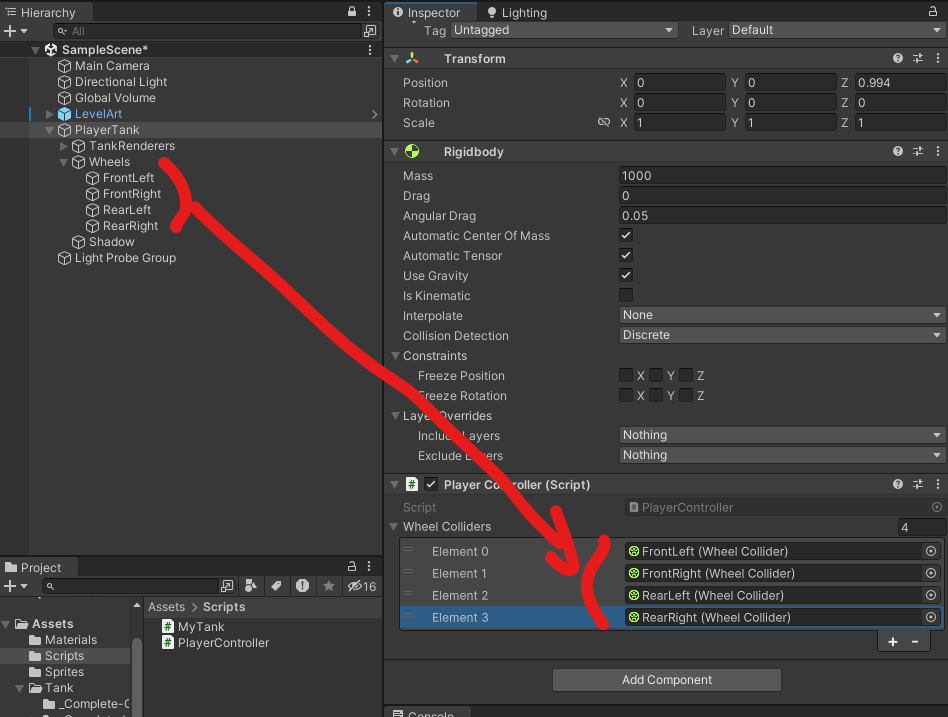The width and height of the screenshot is (948, 717).
Task: Collapse the Wheels object
Action: pyautogui.click(x=63, y=162)
